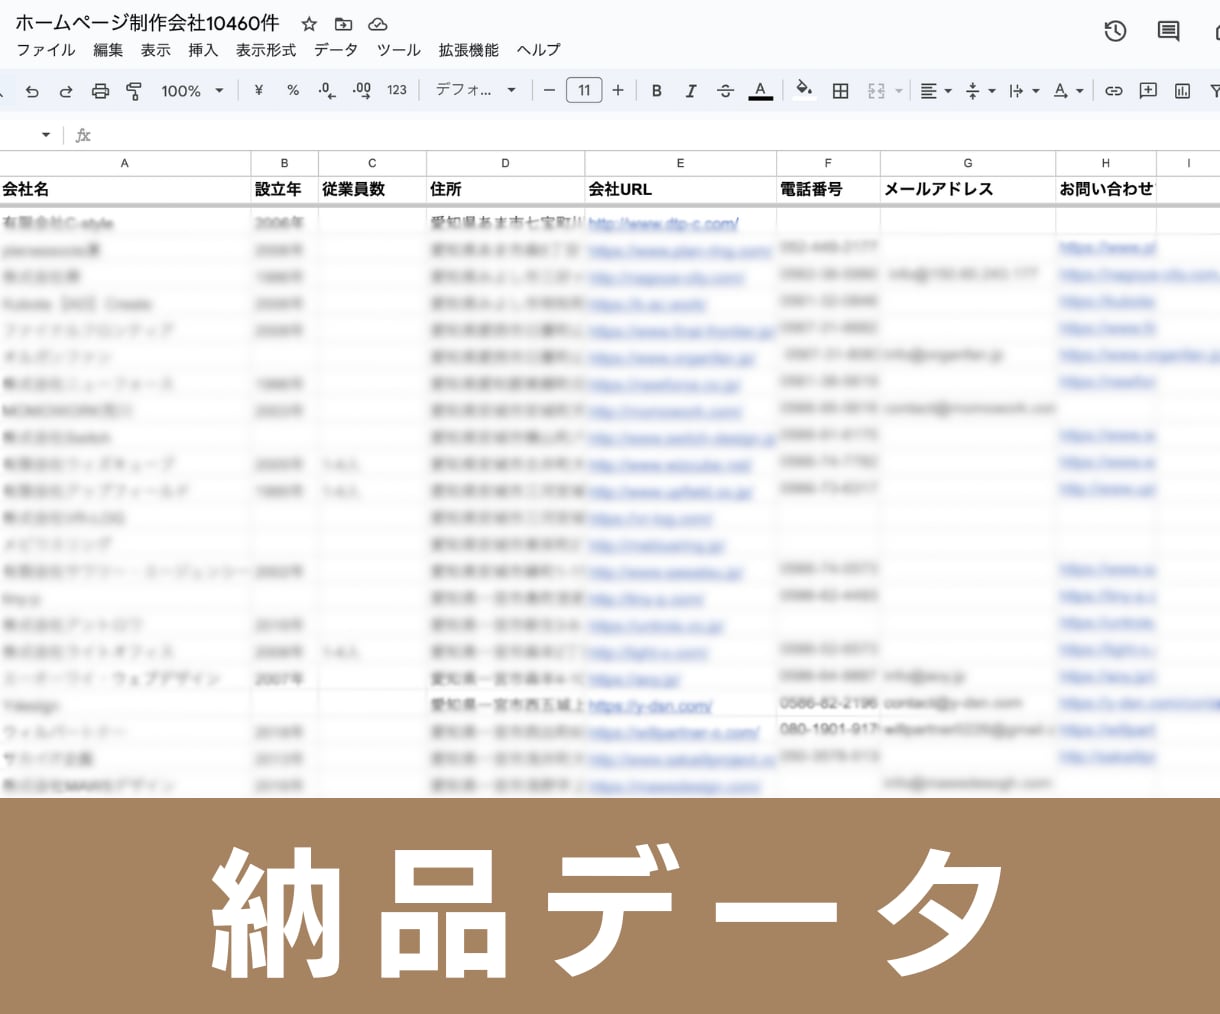1220x1014 pixels.
Task: Insert a comment using toolbar icon
Action: point(1148,91)
